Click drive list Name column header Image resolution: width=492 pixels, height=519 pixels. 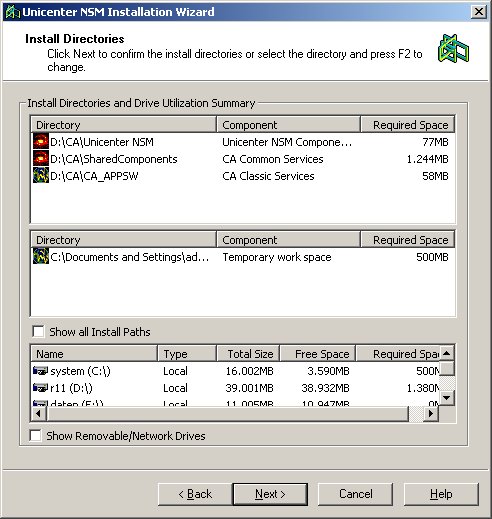click(94, 354)
